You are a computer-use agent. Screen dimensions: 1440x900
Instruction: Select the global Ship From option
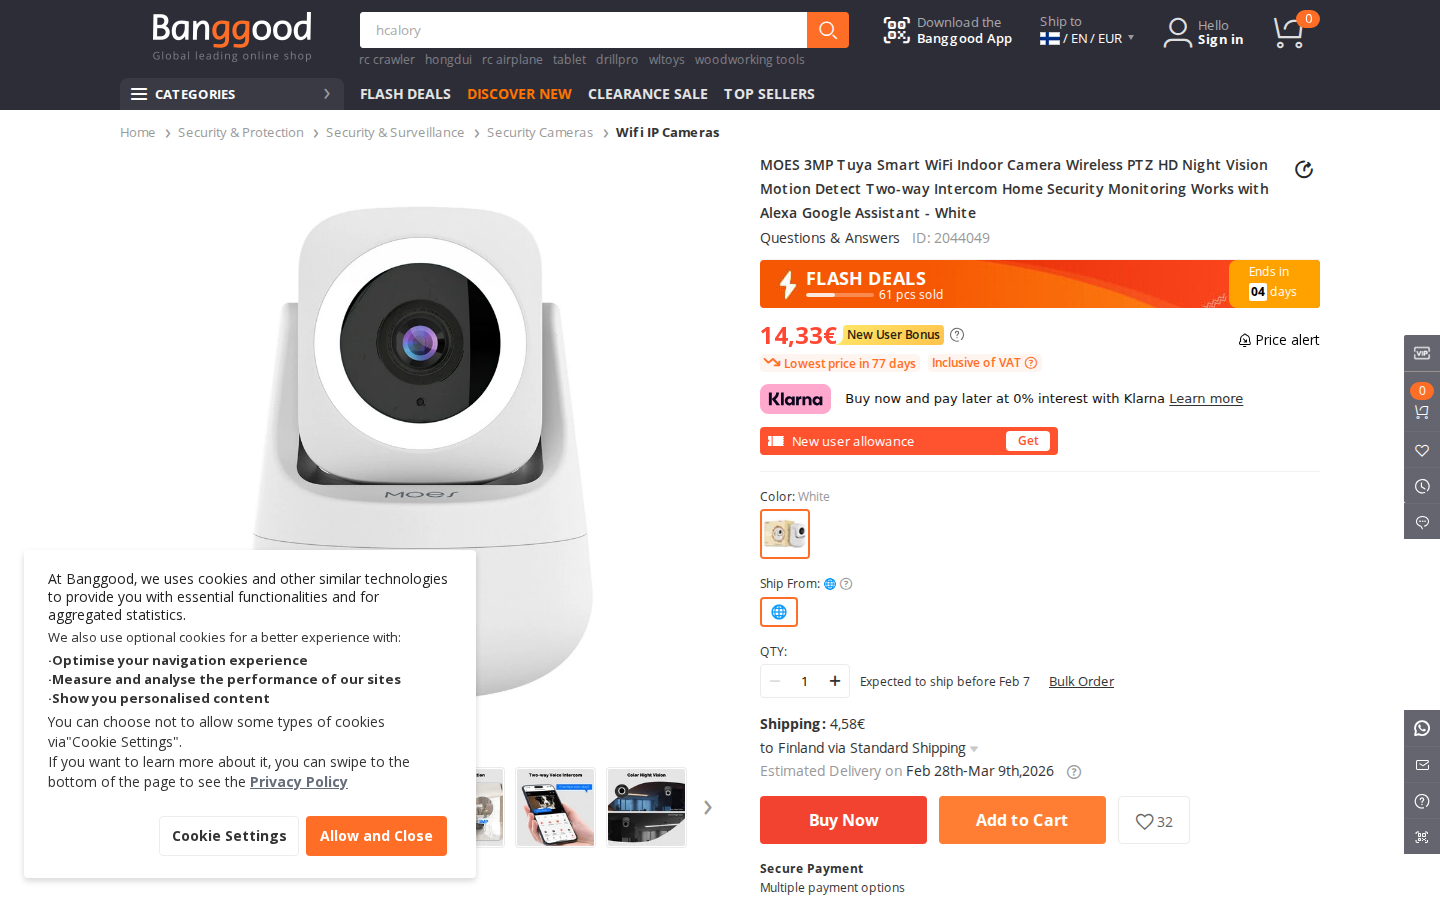click(779, 612)
